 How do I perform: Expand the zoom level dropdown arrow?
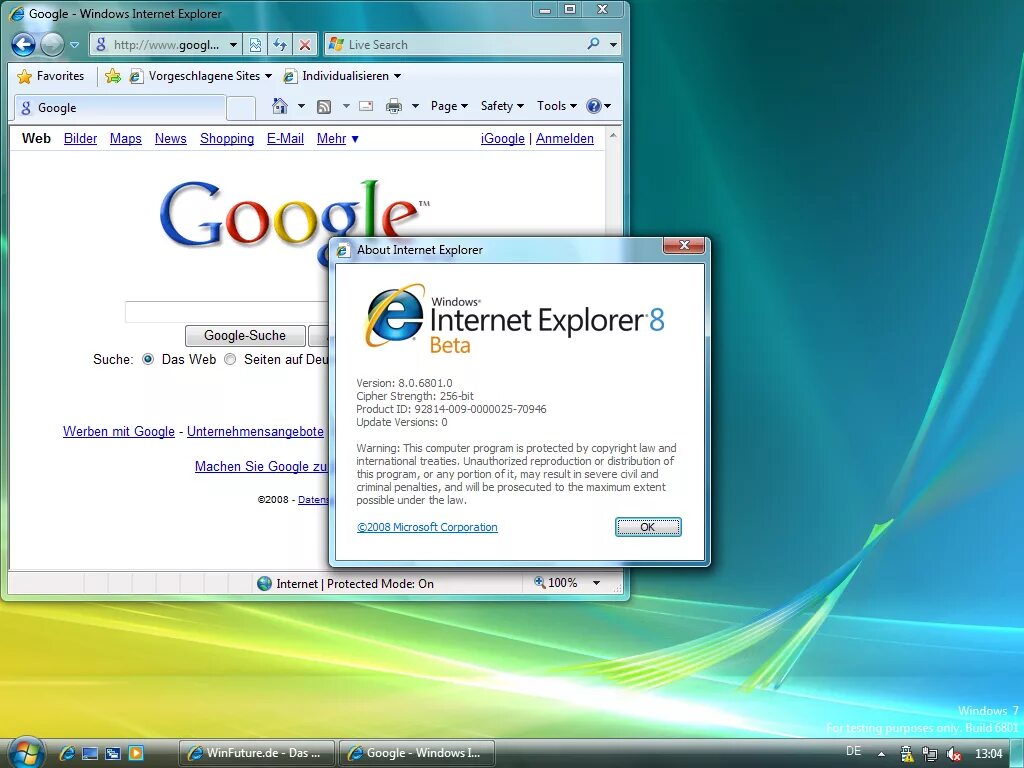[596, 583]
